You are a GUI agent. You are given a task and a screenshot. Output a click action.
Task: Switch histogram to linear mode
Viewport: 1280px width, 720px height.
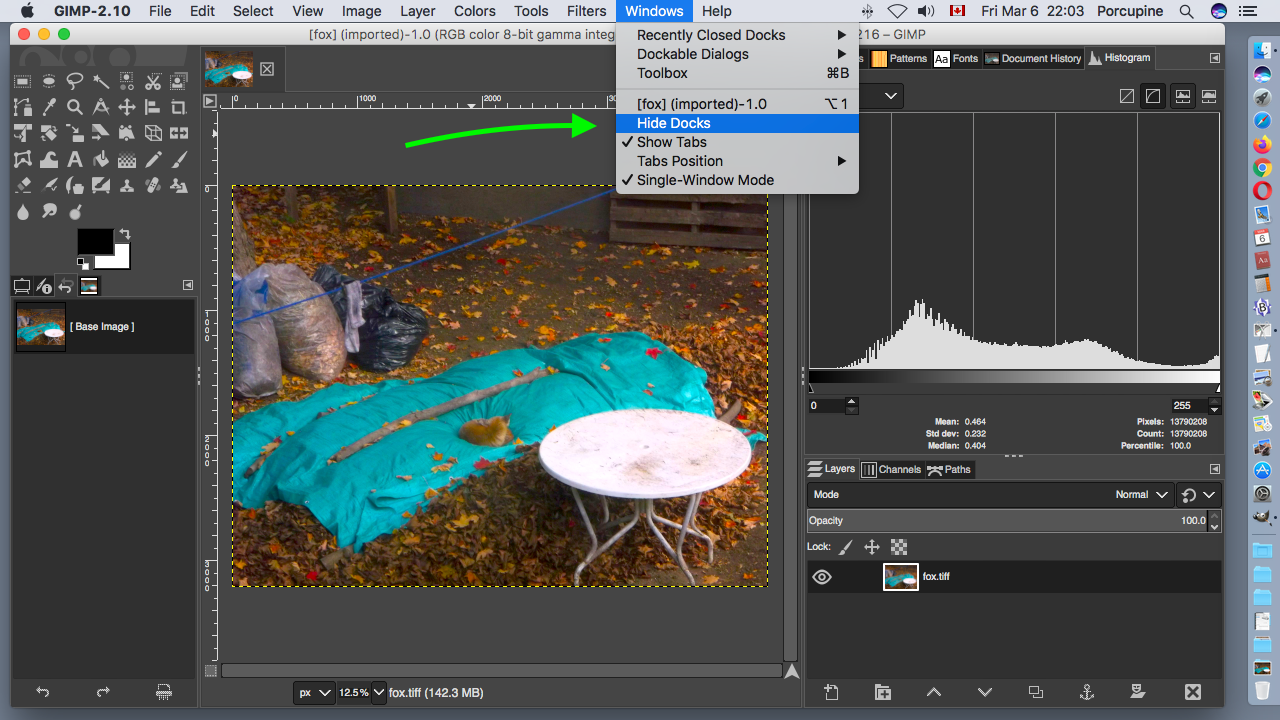[1127, 96]
